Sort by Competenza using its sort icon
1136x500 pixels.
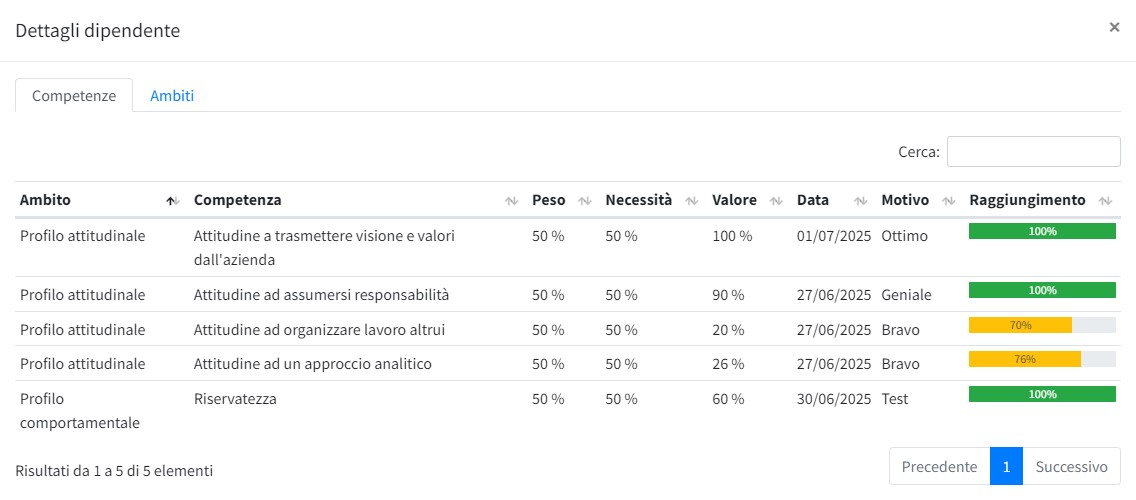click(511, 201)
